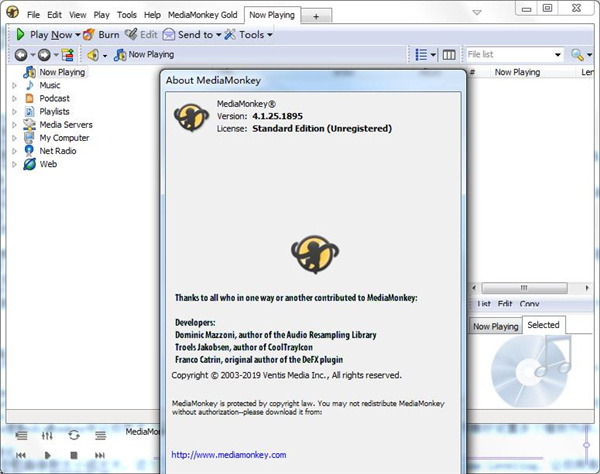Adjust the volume slider at bottom right

pos(587,445)
